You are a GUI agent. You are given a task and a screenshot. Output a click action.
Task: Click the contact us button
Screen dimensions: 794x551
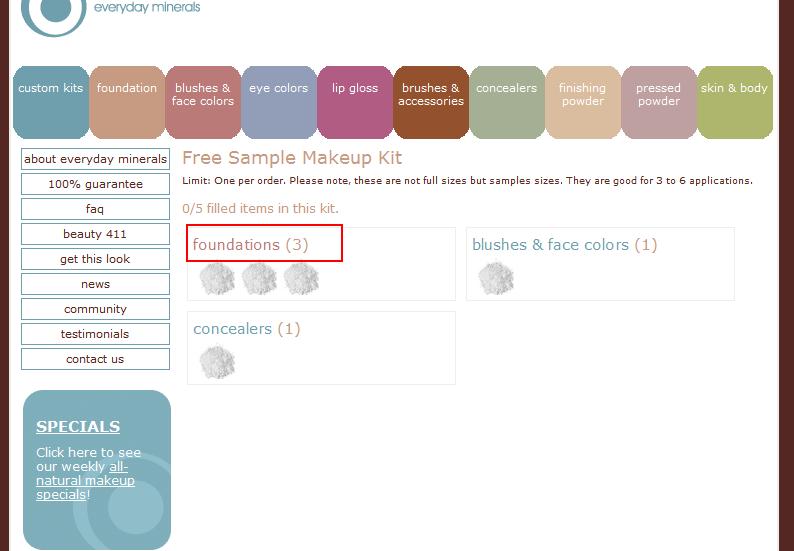point(95,359)
